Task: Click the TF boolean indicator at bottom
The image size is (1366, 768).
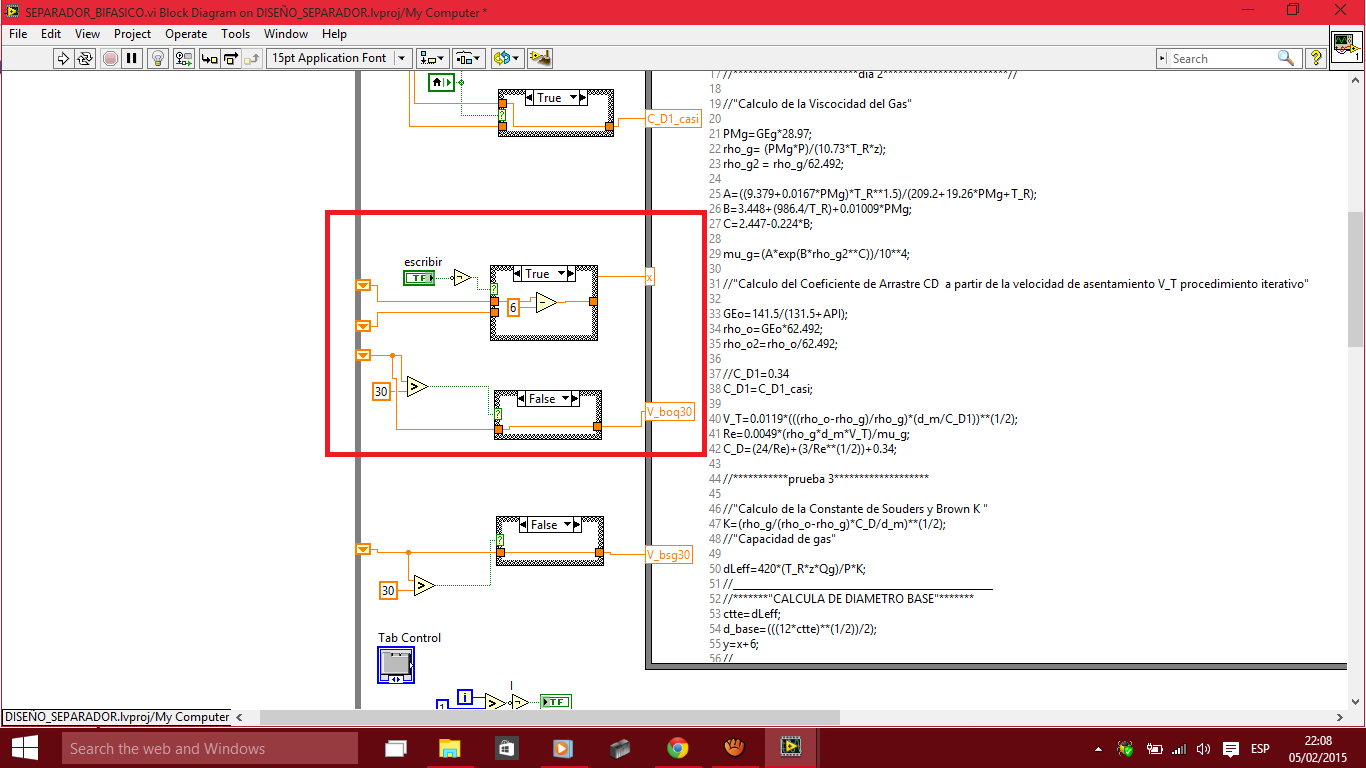Action: [x=555, y=702]
